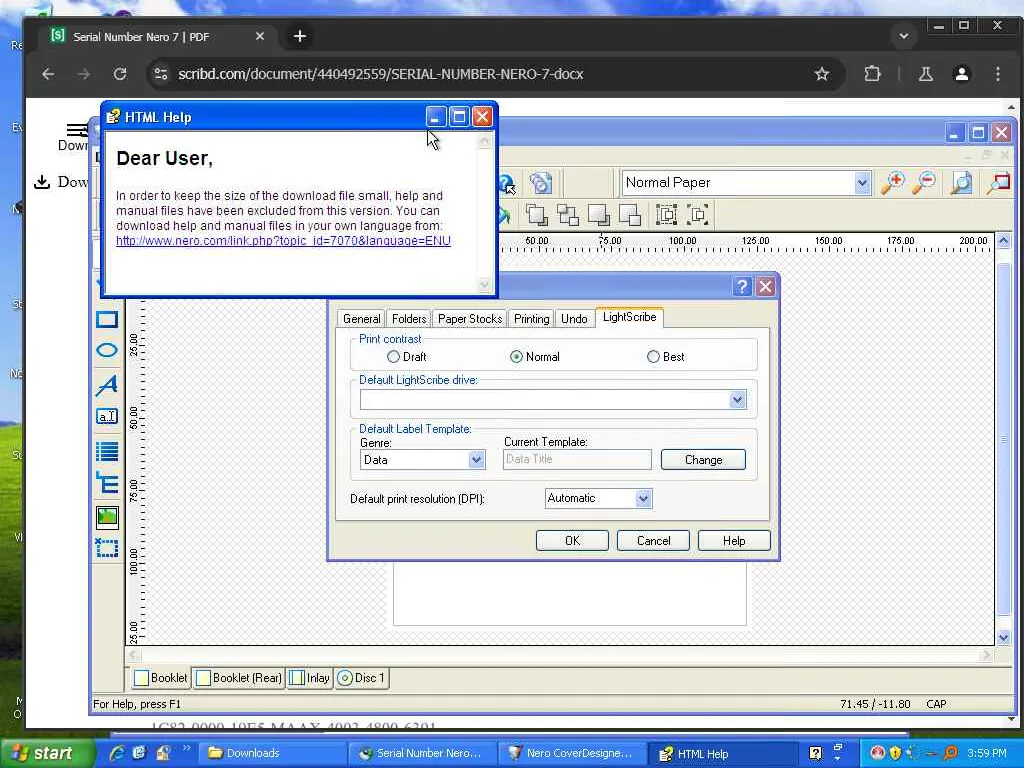1024x768 pixels.
Task: Click the Current Template Data Title field
Action: 577,460
